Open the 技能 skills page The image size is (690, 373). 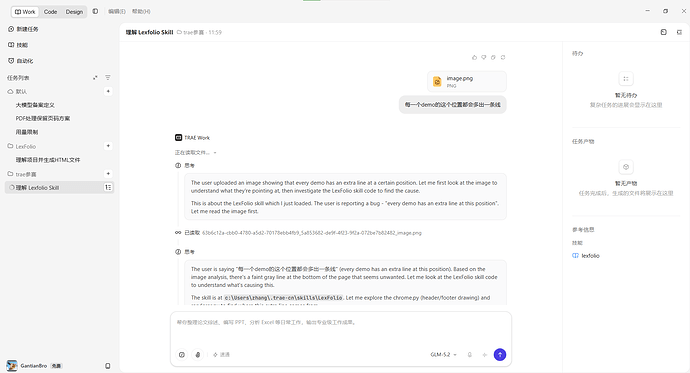click(x=18, y=45)
